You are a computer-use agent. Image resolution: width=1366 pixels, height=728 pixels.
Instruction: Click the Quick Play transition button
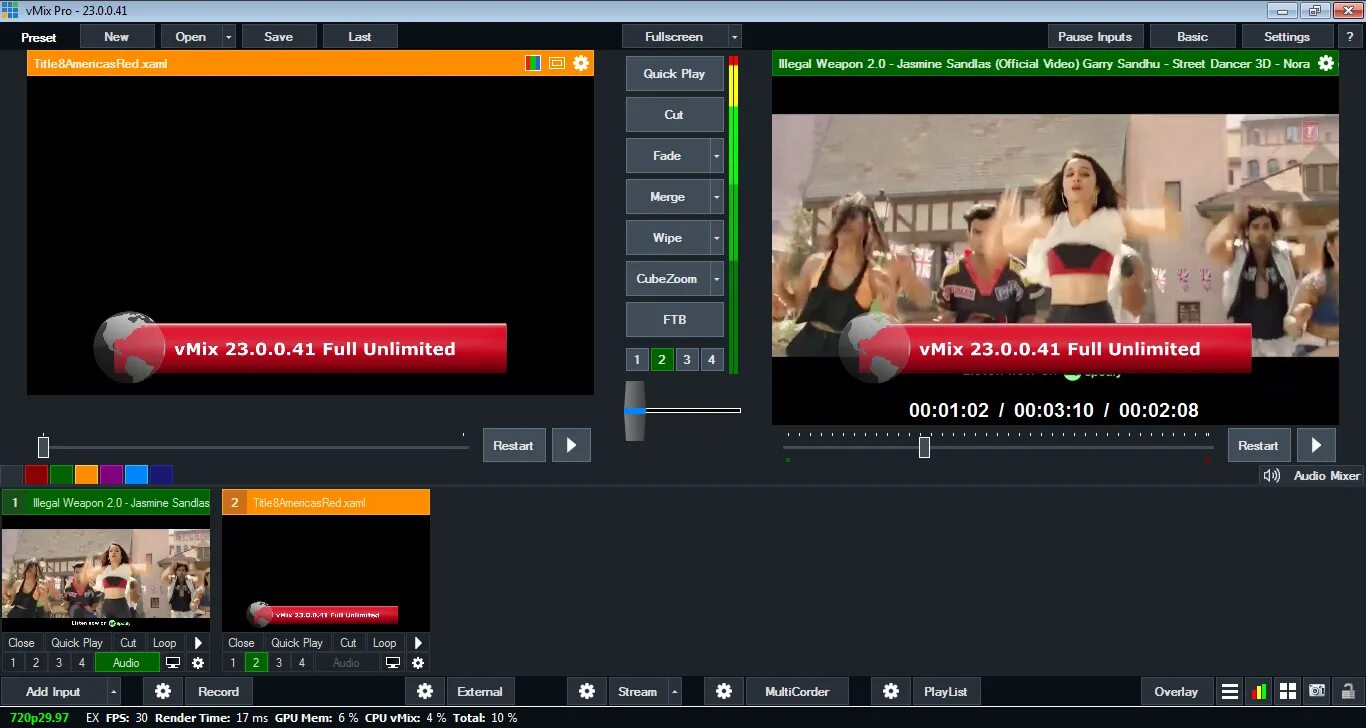(674, 74)
